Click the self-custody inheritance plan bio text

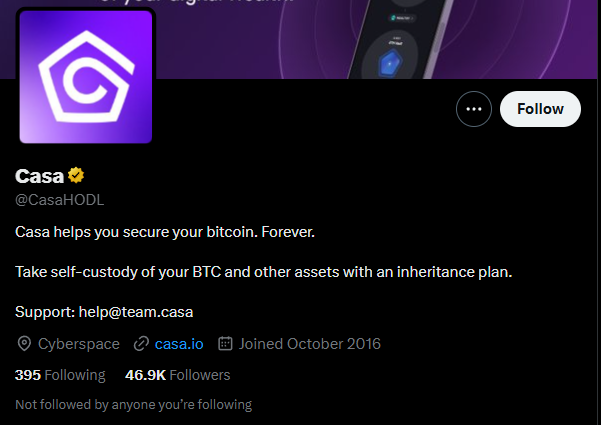pos(264,271)
